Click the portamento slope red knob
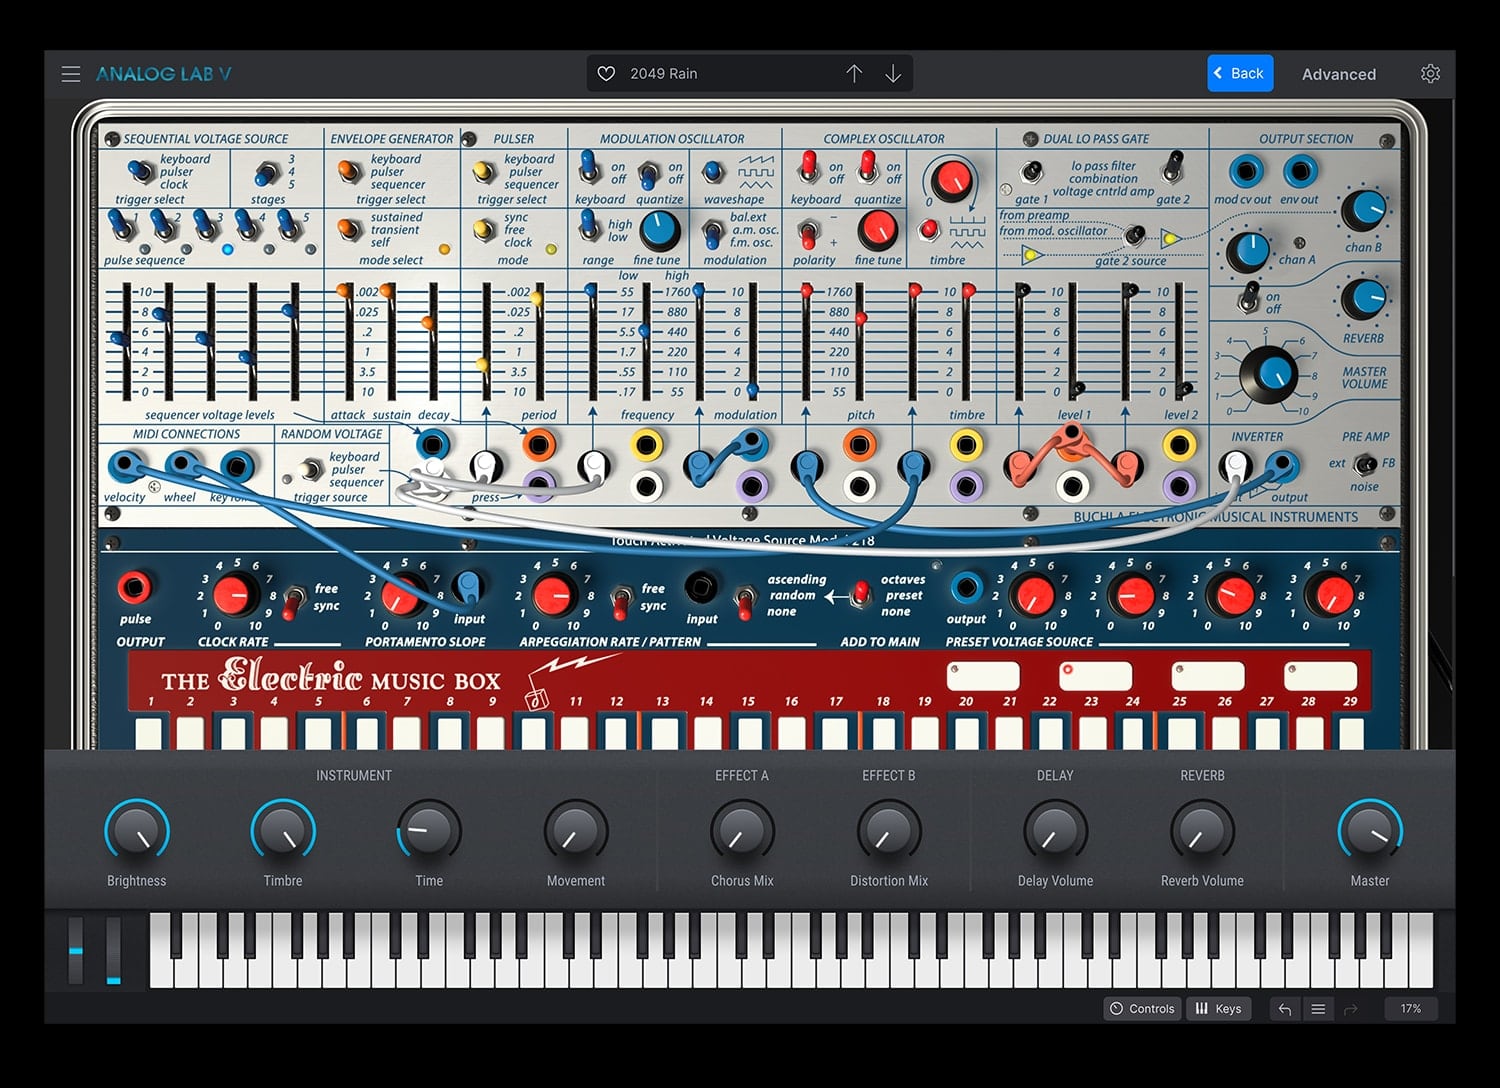Viewport: 1500px width, 1088px height. click(x=401, y=595)
